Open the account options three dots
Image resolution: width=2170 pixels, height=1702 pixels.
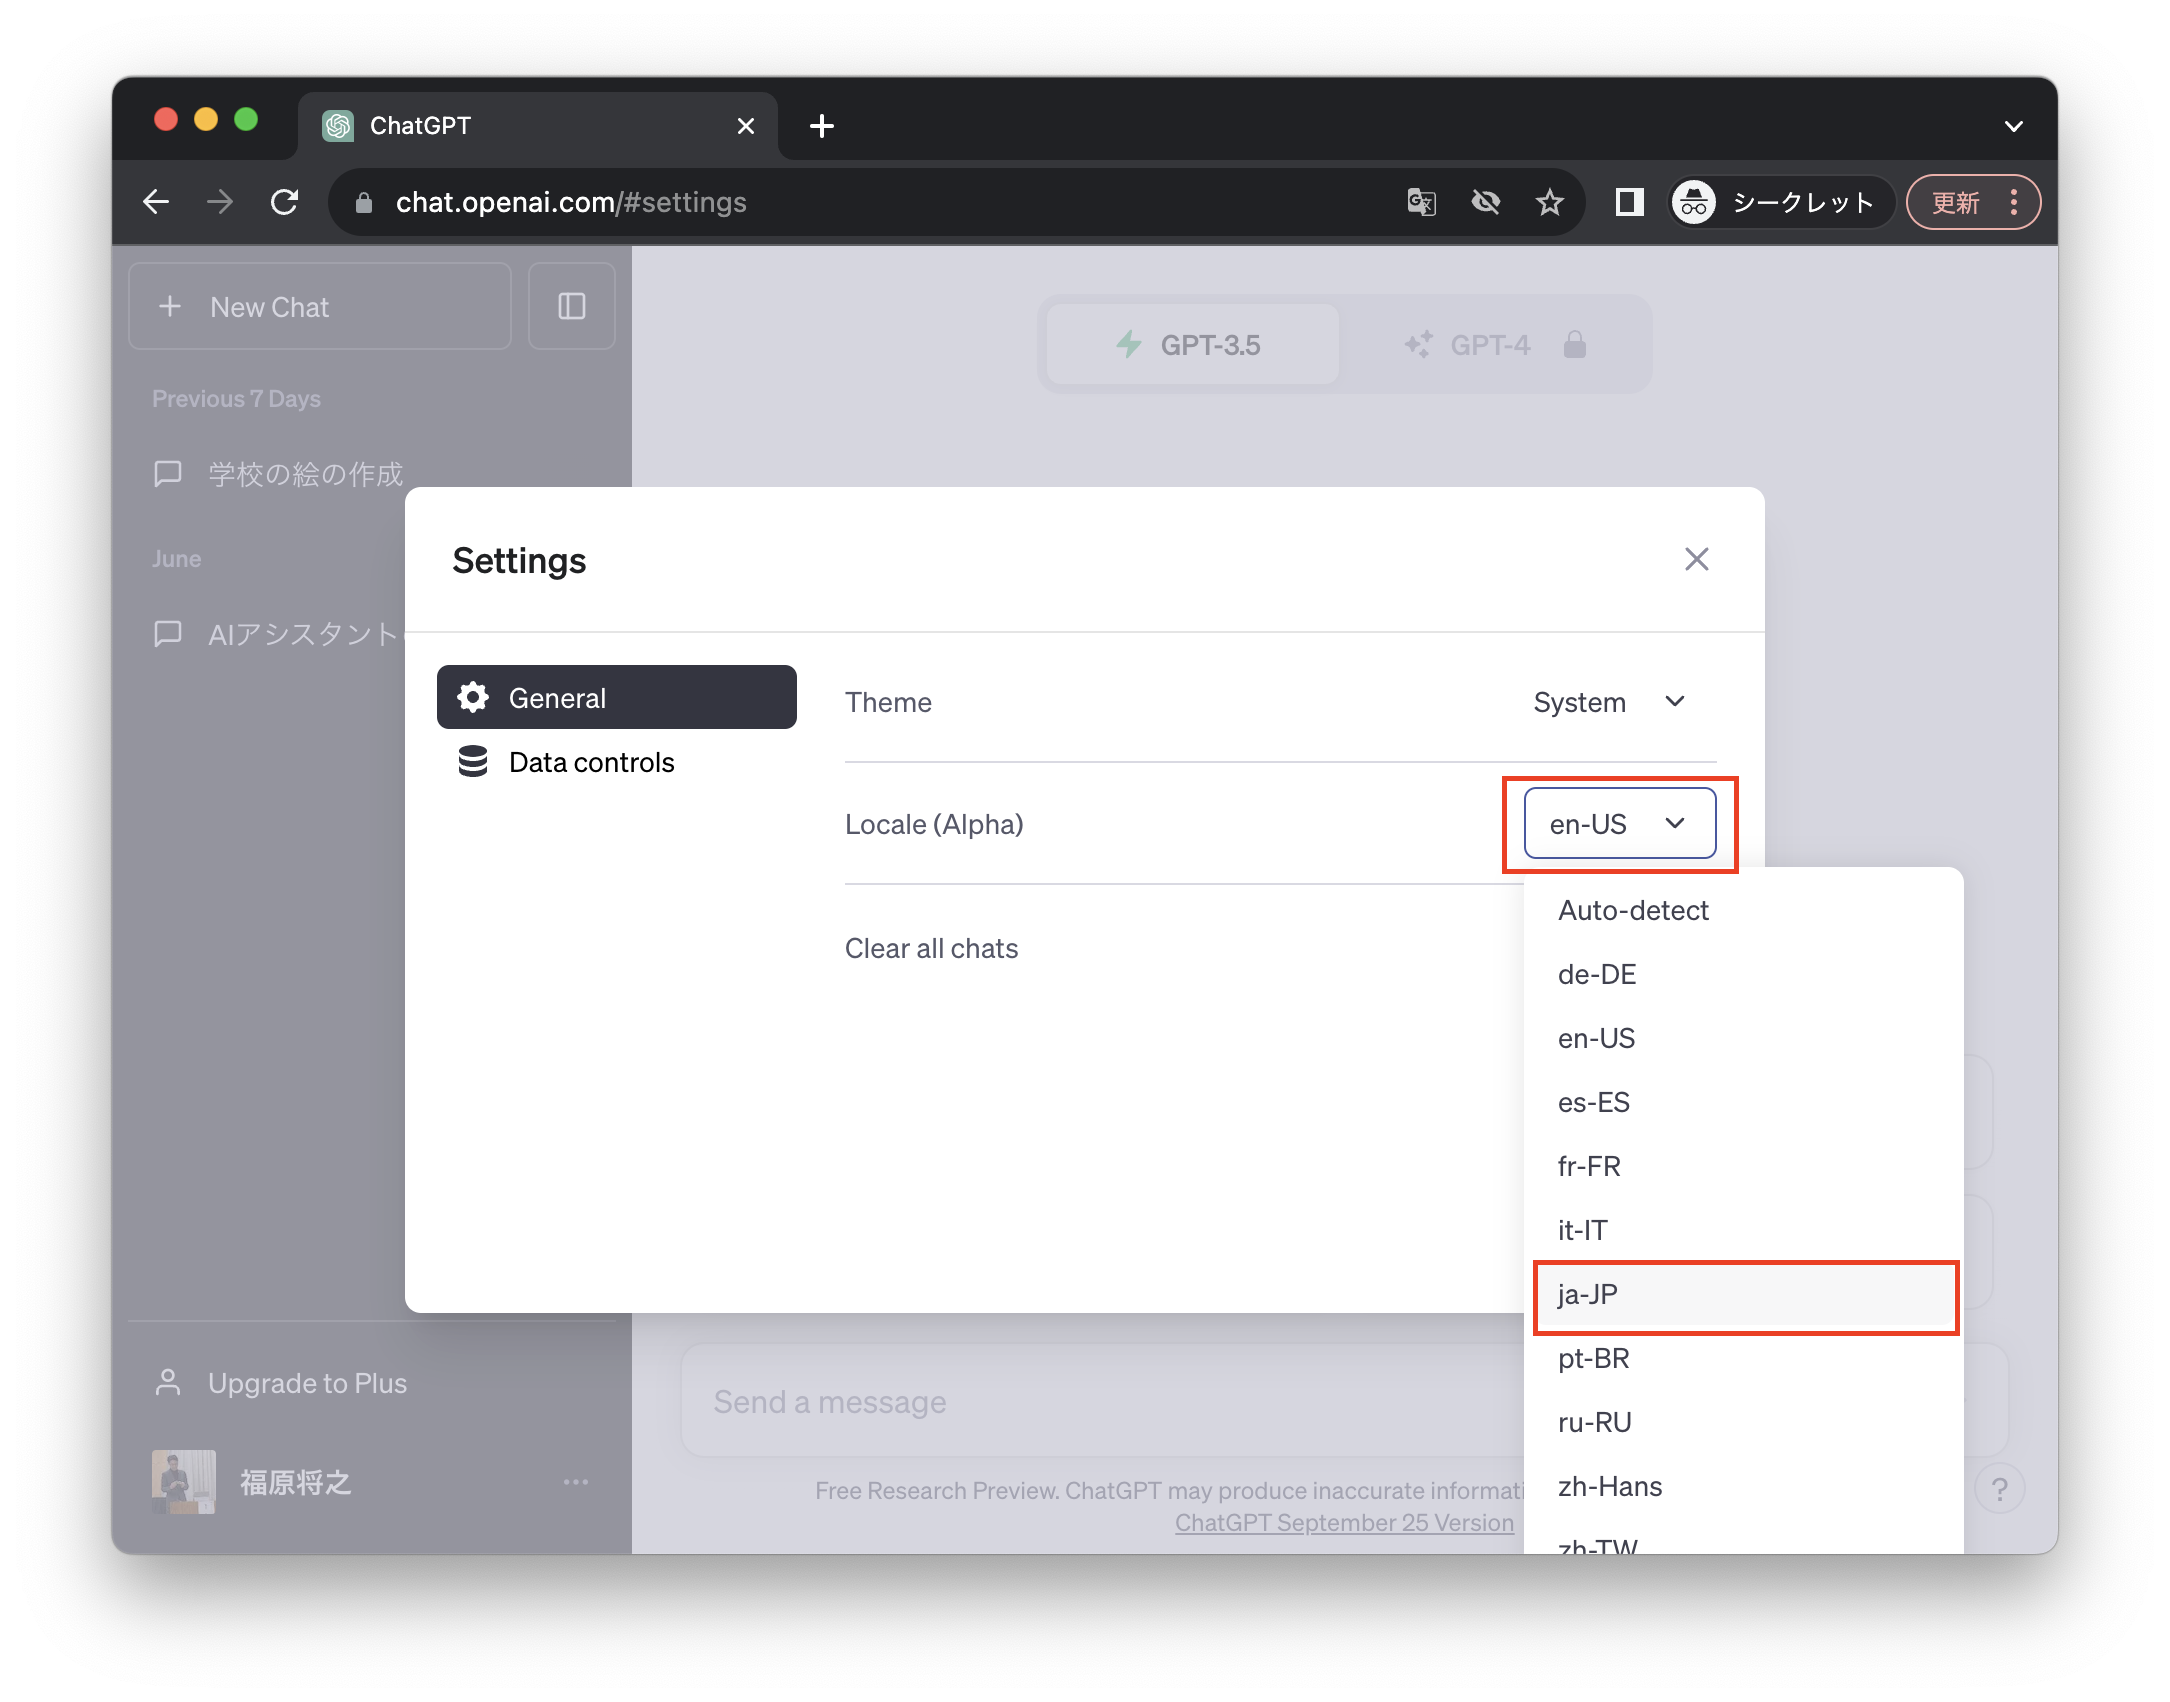[x=576, y=1482]
